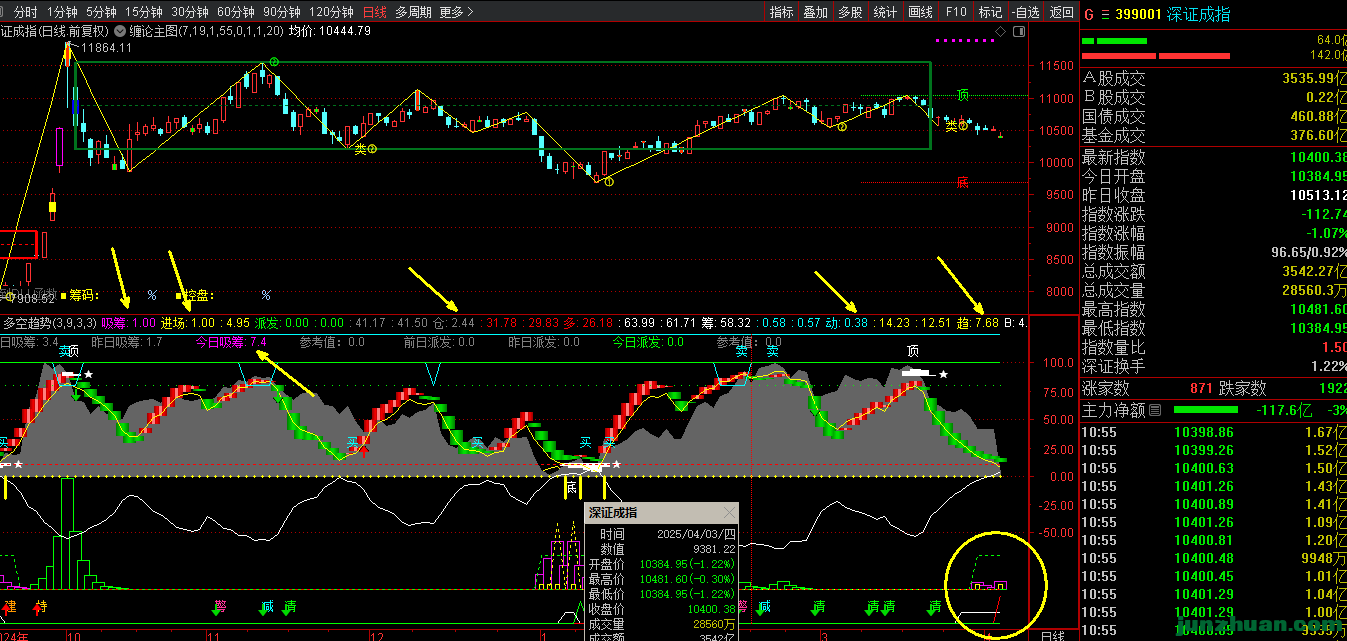Select the 15分钟 period

click(x=143, y=12)
